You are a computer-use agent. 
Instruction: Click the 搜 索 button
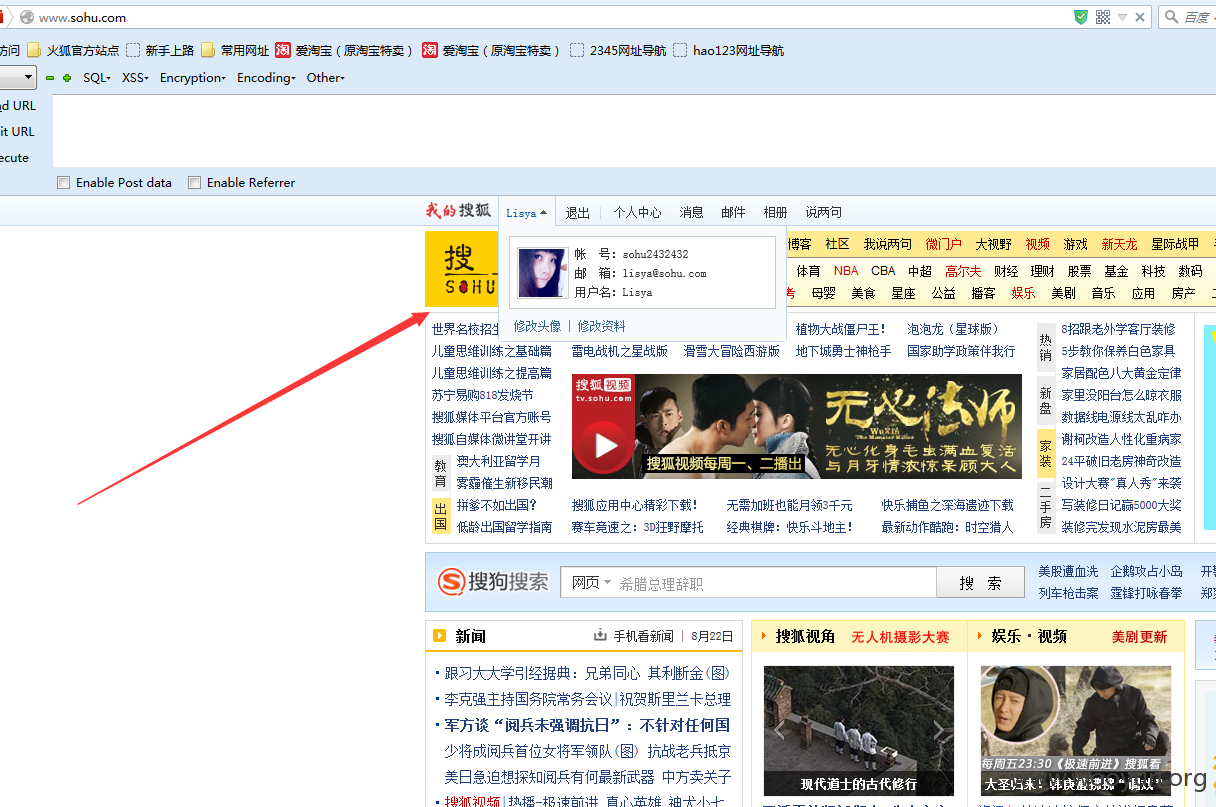pyautogui.click(x=980, y=583)
